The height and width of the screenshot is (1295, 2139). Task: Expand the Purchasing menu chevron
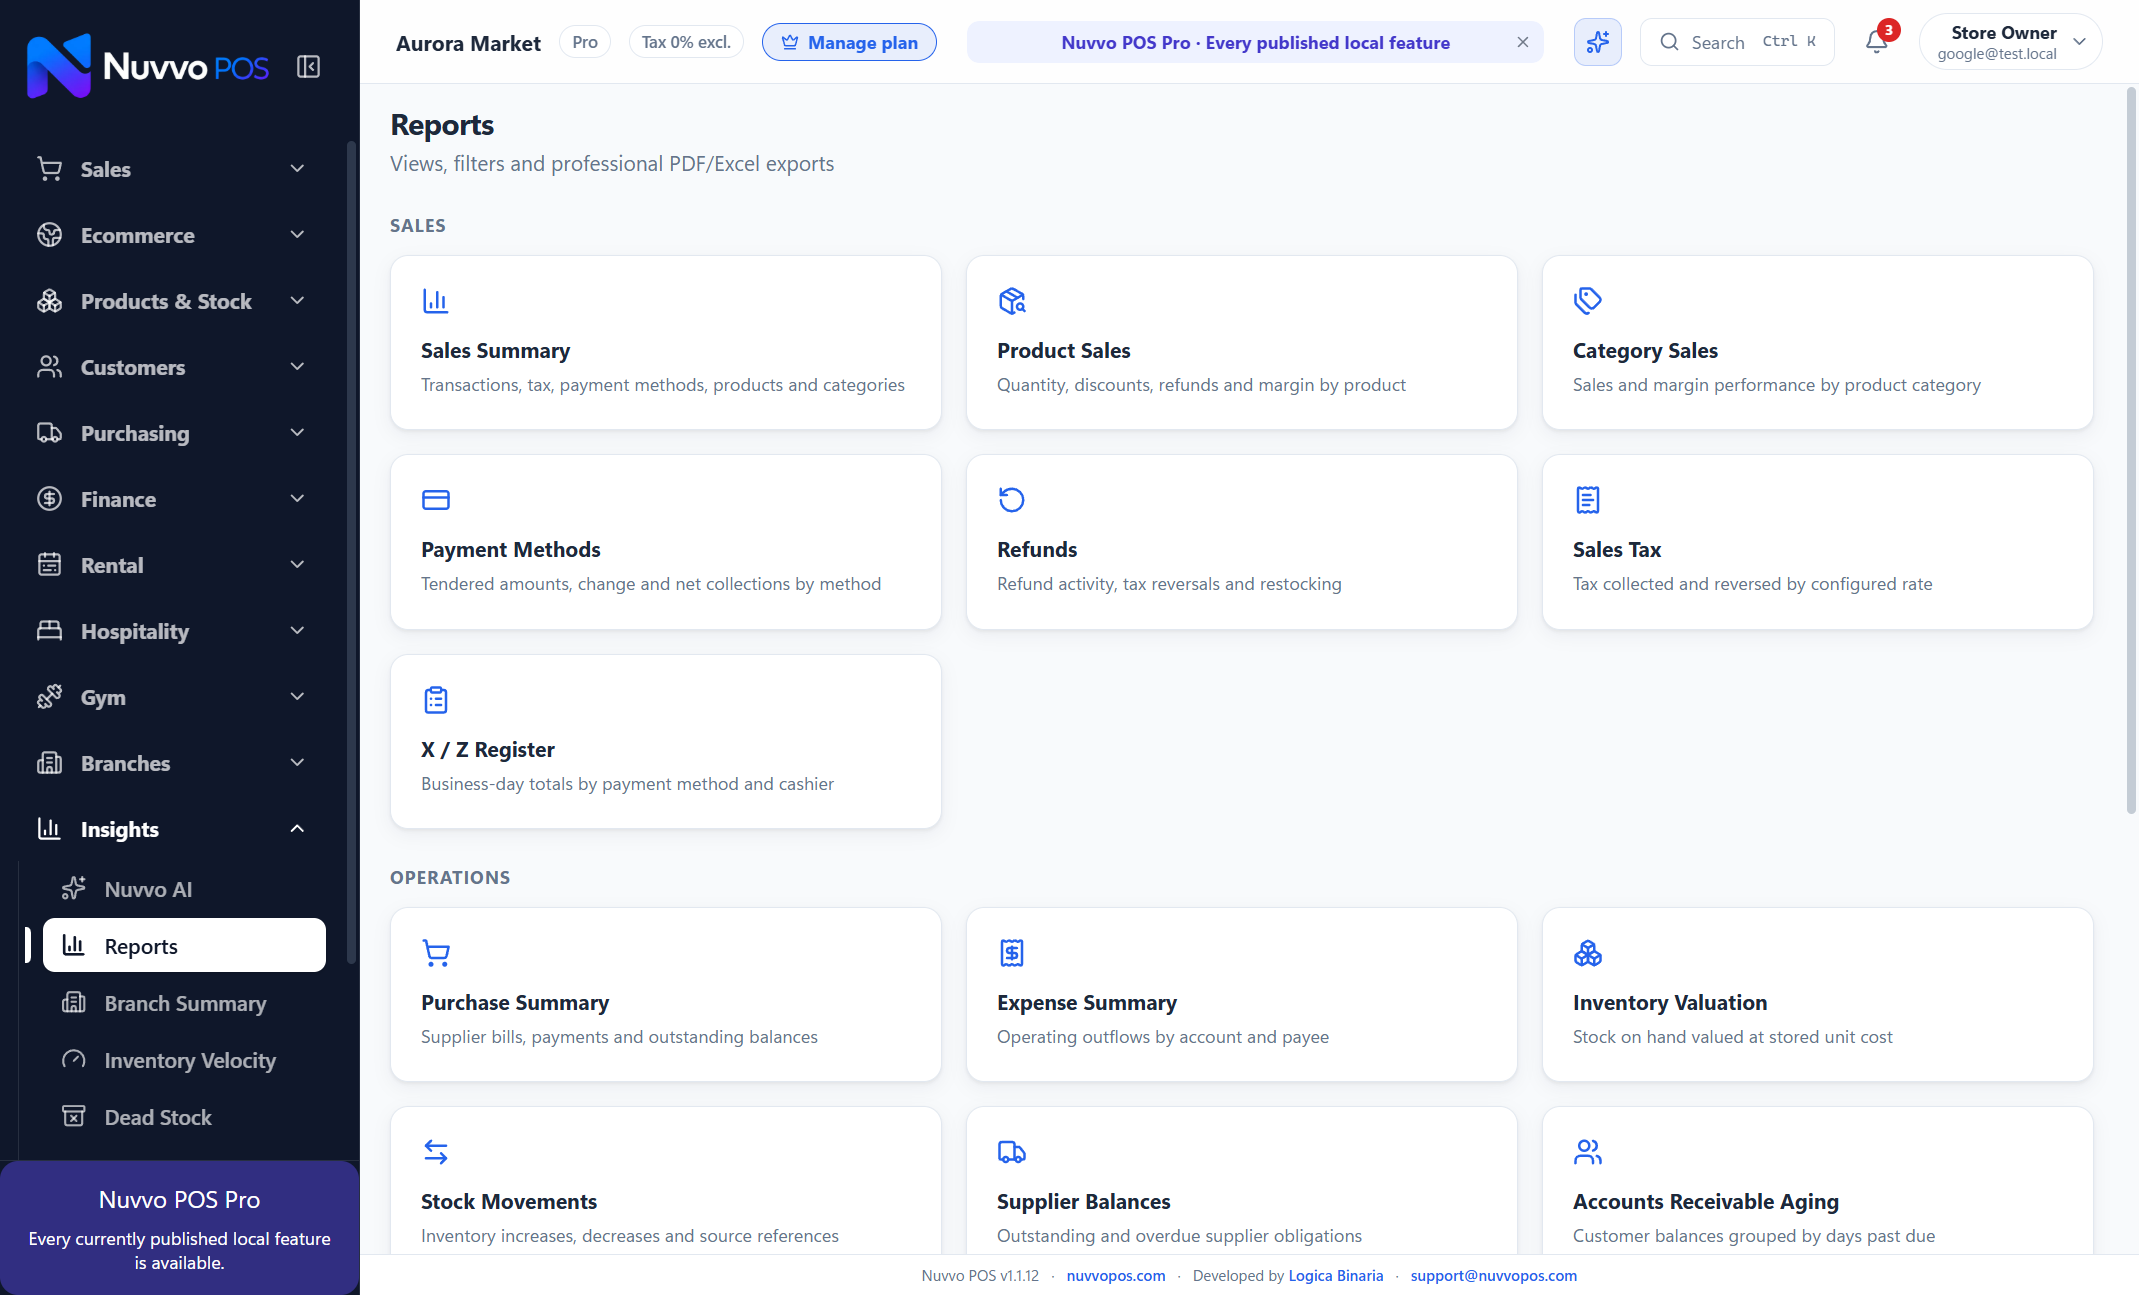point(297,433)
